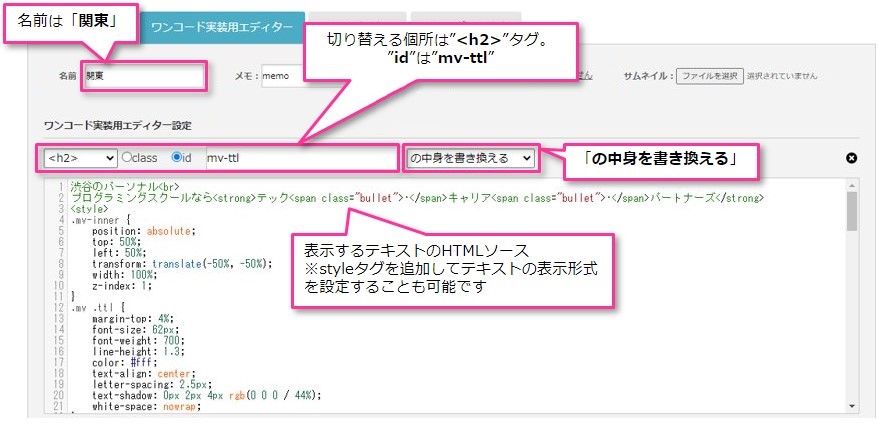This screenshot has width=878, height=424.
Task: Click the mv-ttl selector input field
Action: 300,159
